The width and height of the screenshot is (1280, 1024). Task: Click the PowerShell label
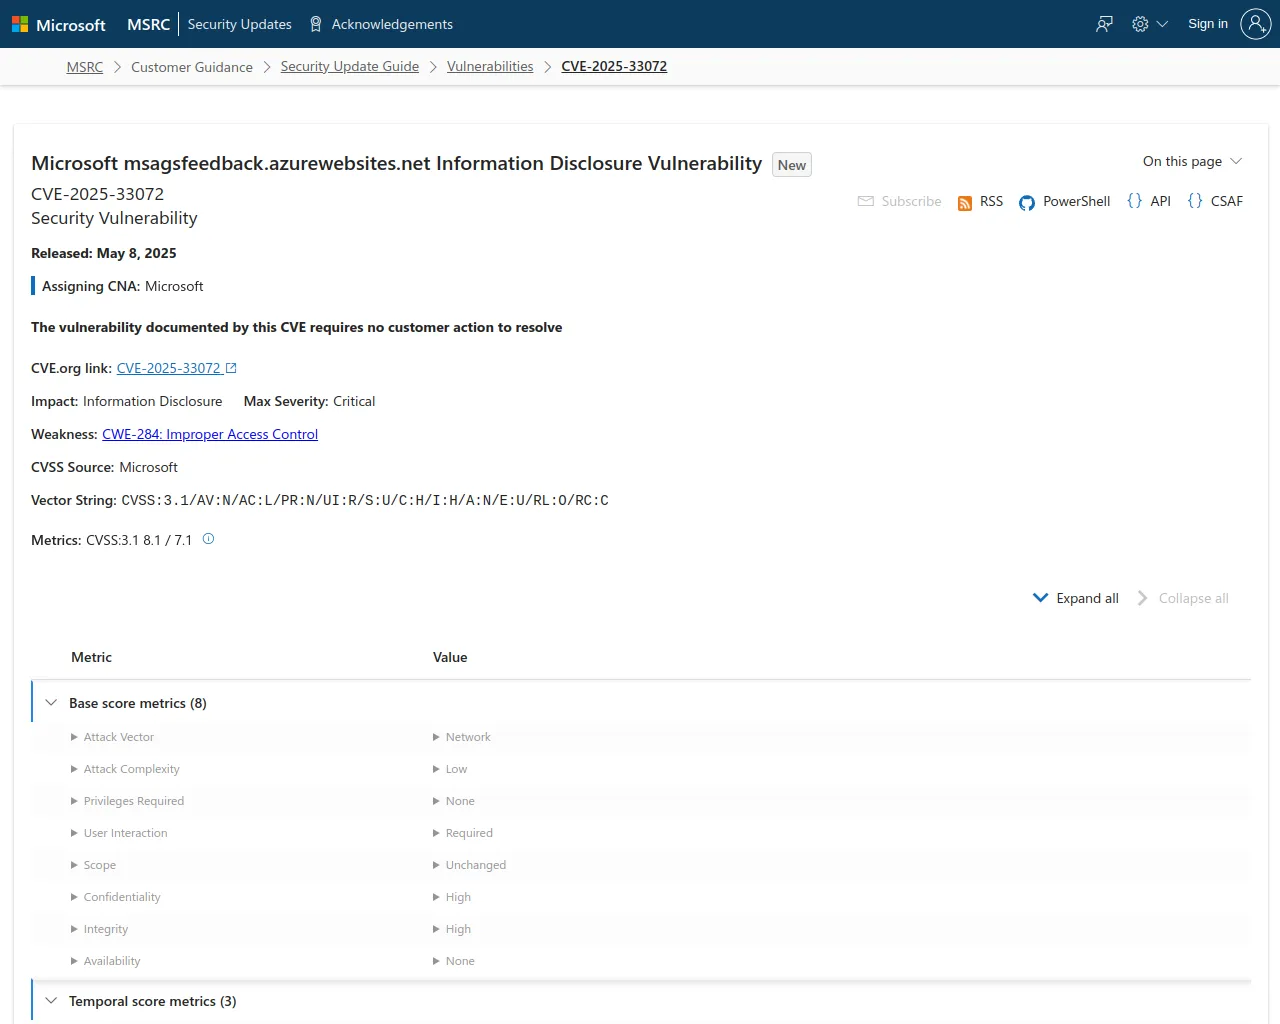tap(1076, 201)
